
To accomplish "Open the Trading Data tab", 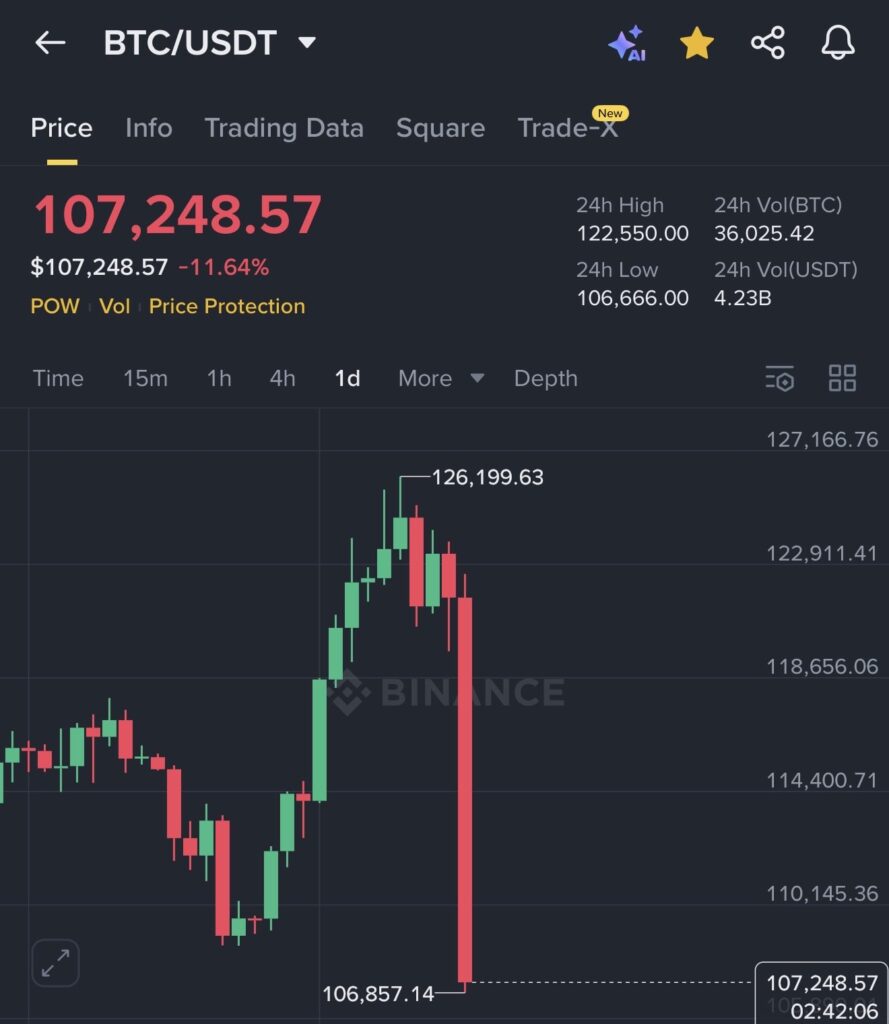I will pos(284,128).
